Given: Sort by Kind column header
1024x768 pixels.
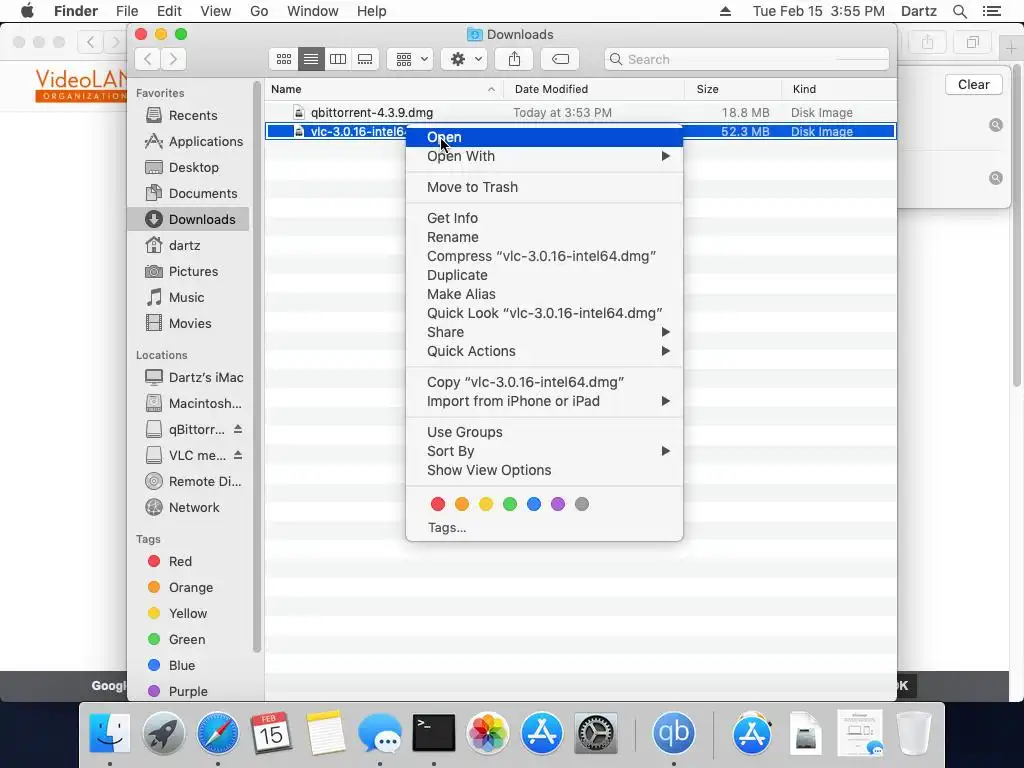Looking at the screenshot, I should coord(839,89).
